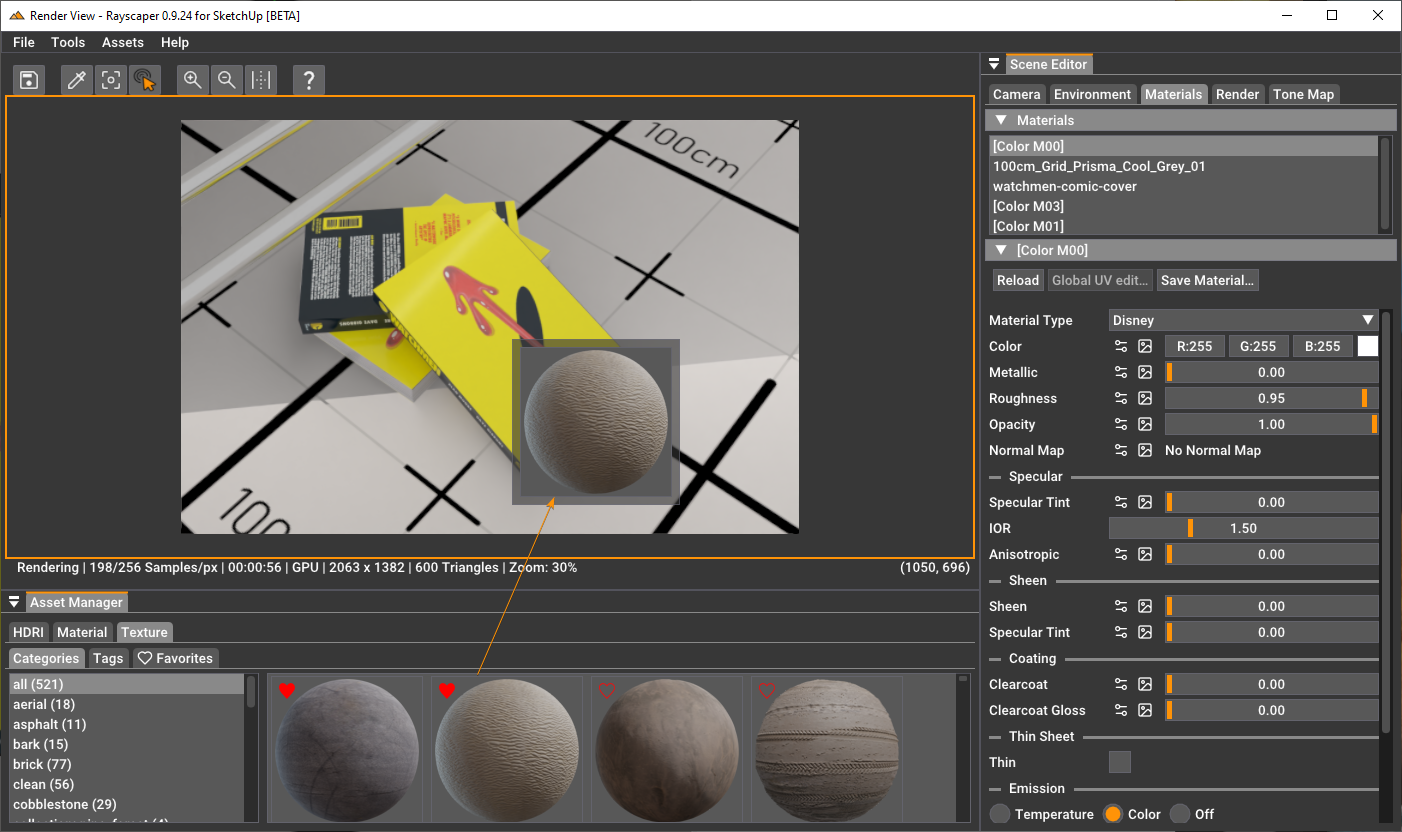Screen dimensions: 1402x832
Task: Click the Normal Map texture image icon
Action: pyautogui.click(x=1145, y=450)
